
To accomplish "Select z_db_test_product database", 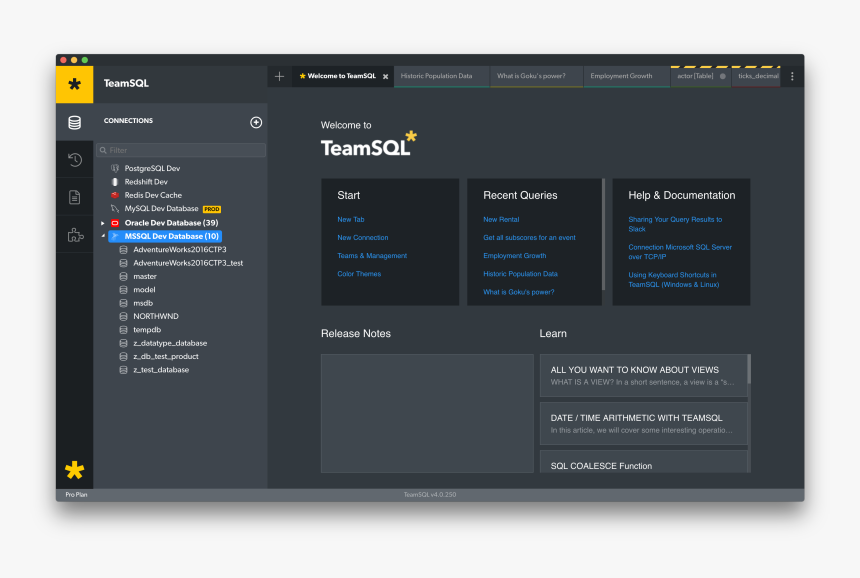I will pos(166,356).
